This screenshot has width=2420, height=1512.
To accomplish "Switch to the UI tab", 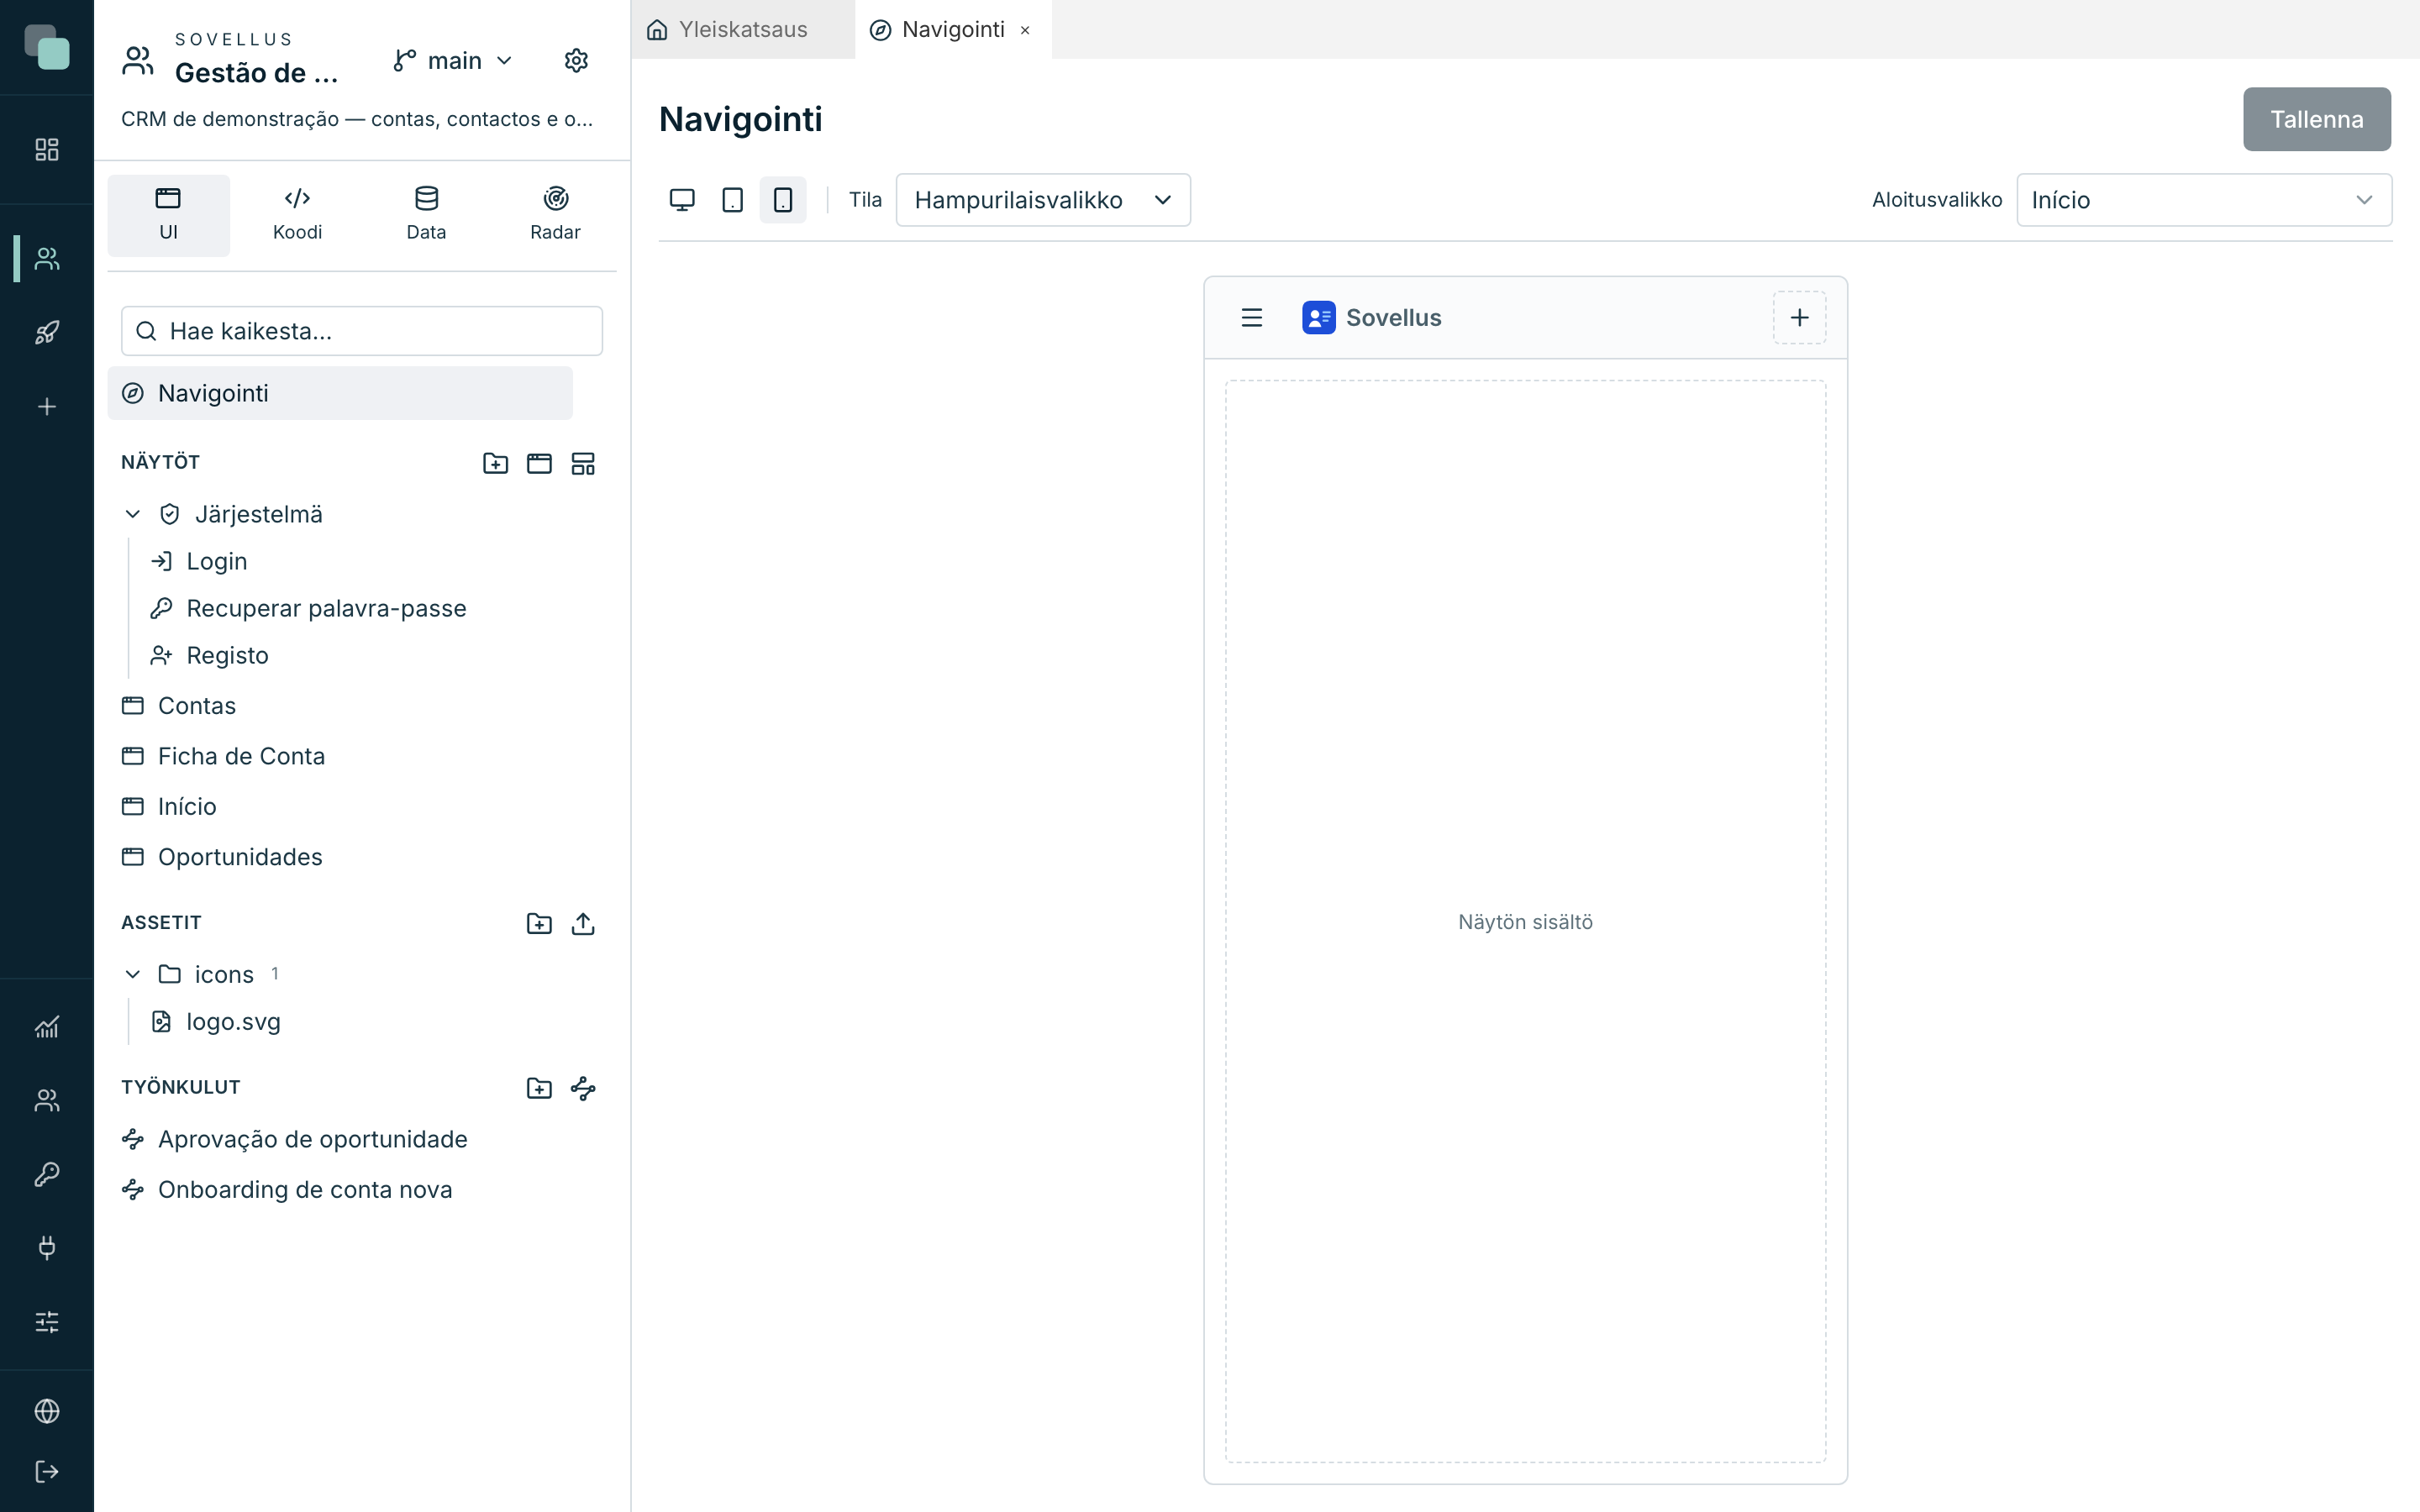I will tap(168, 215).
